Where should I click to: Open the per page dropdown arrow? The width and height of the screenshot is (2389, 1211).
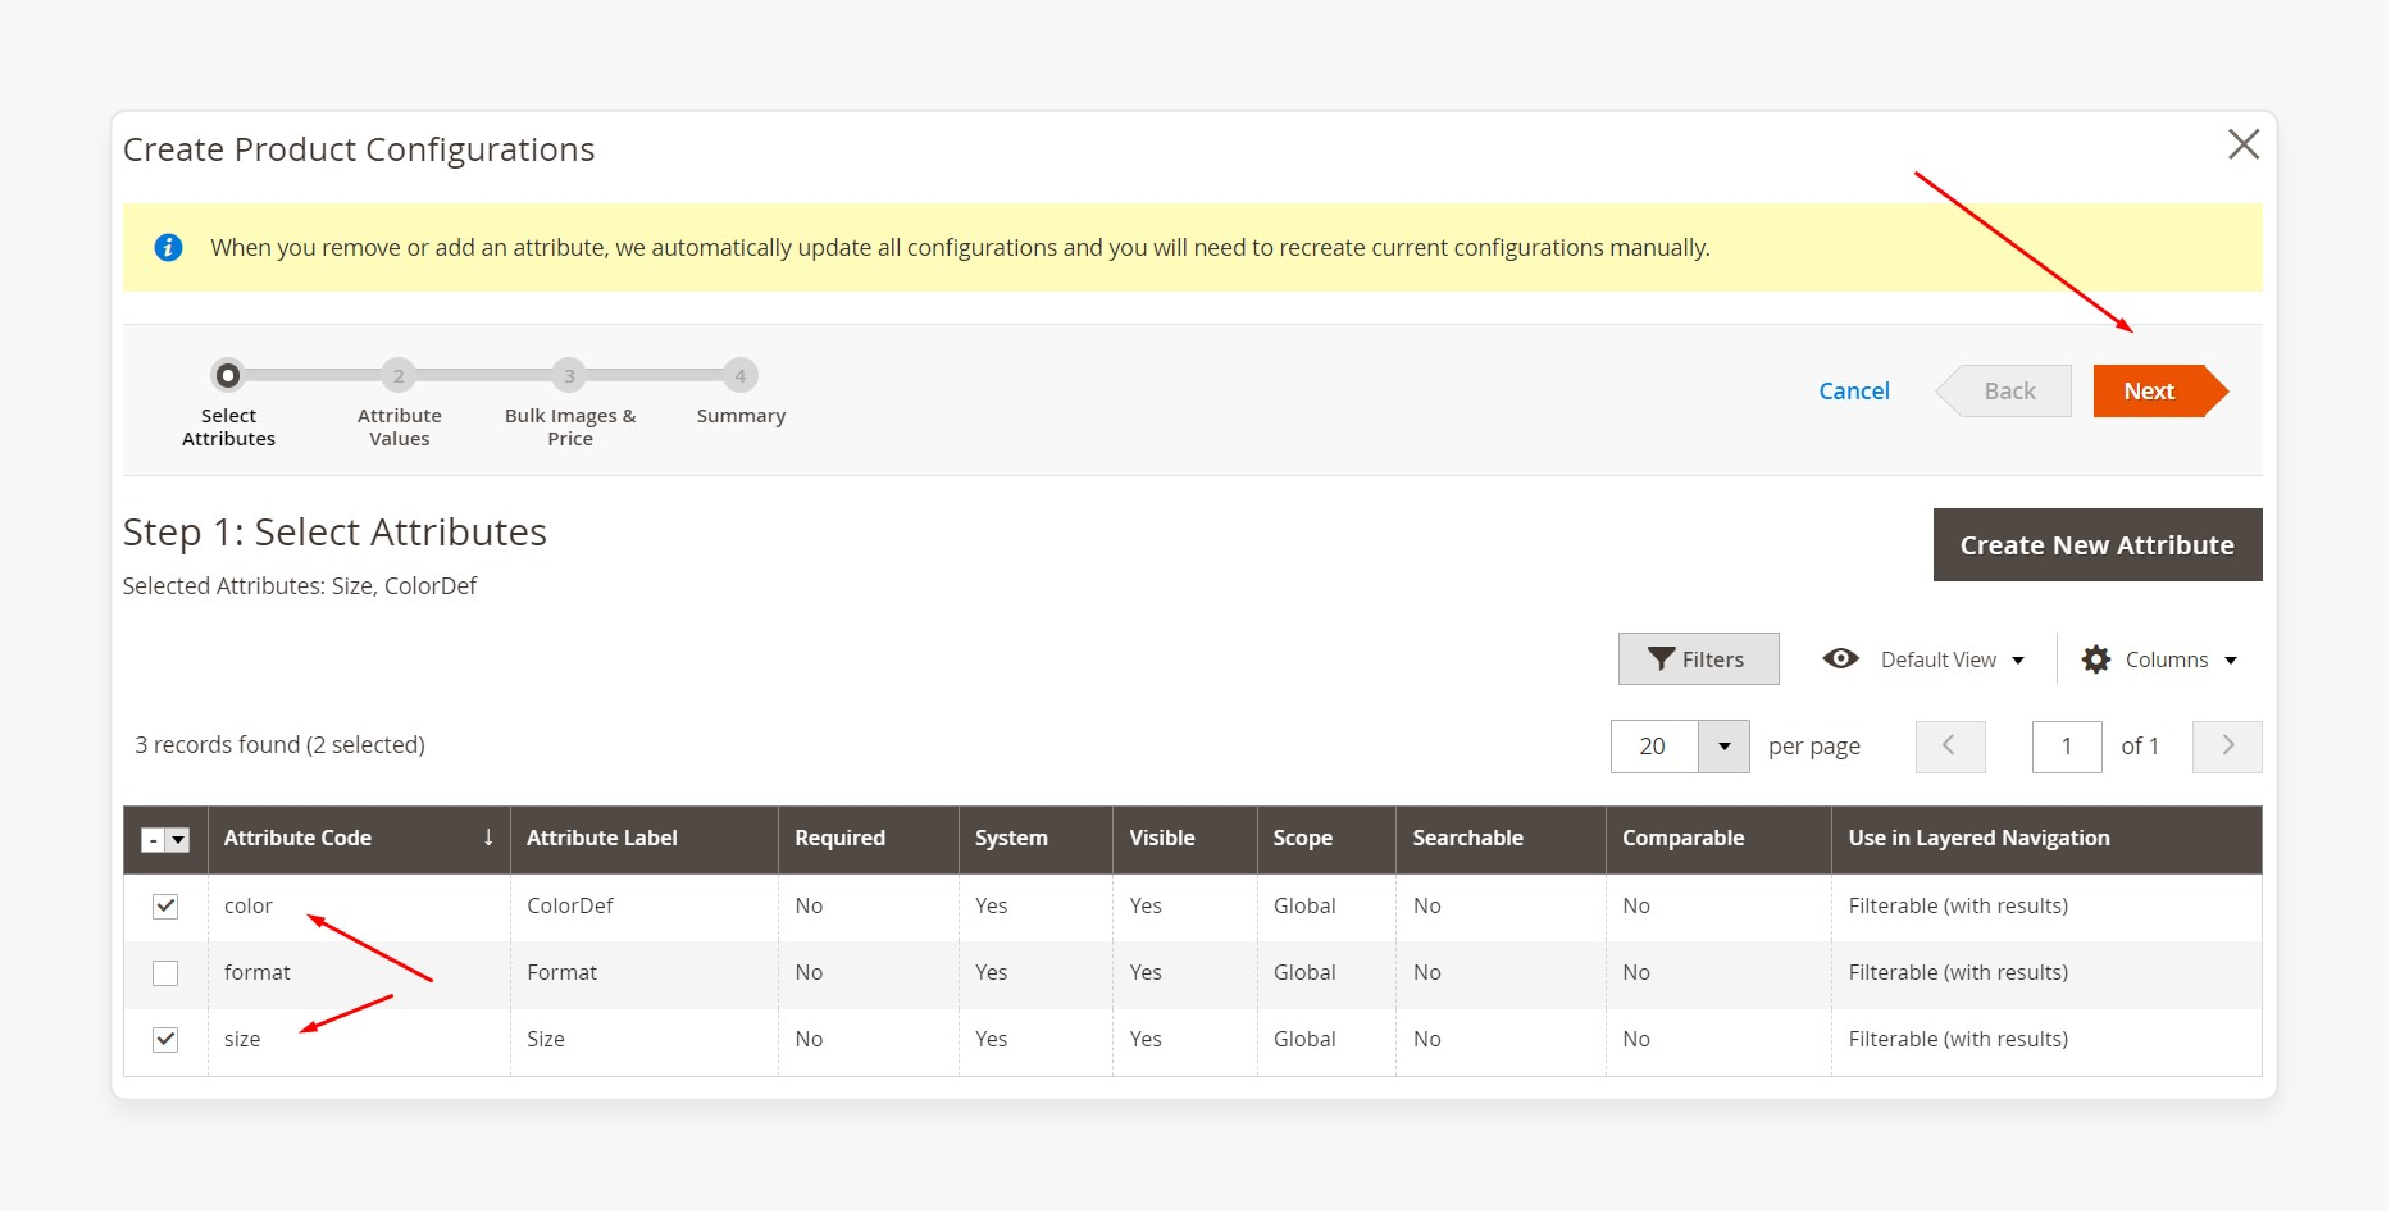pos(1724,746)
